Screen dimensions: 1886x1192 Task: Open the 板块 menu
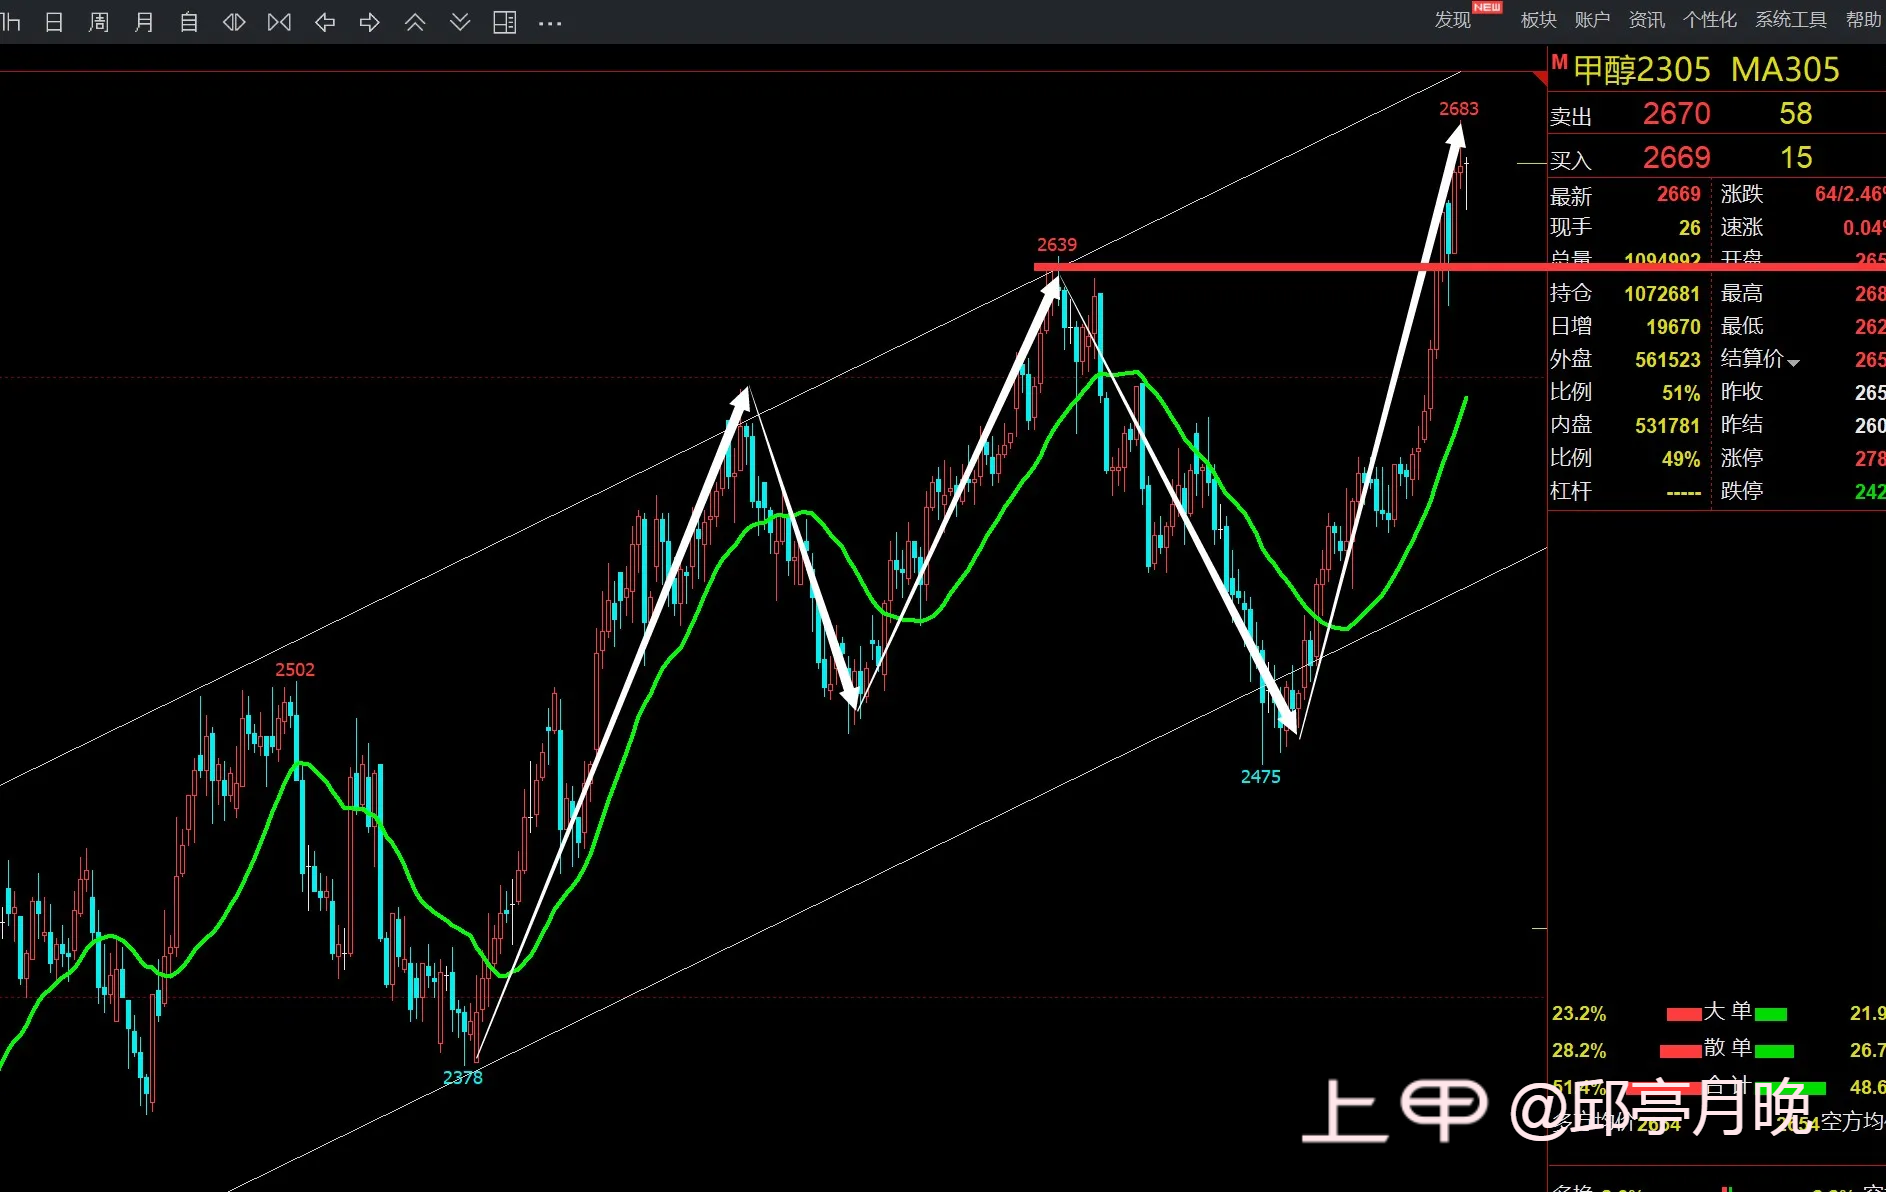1538,20
